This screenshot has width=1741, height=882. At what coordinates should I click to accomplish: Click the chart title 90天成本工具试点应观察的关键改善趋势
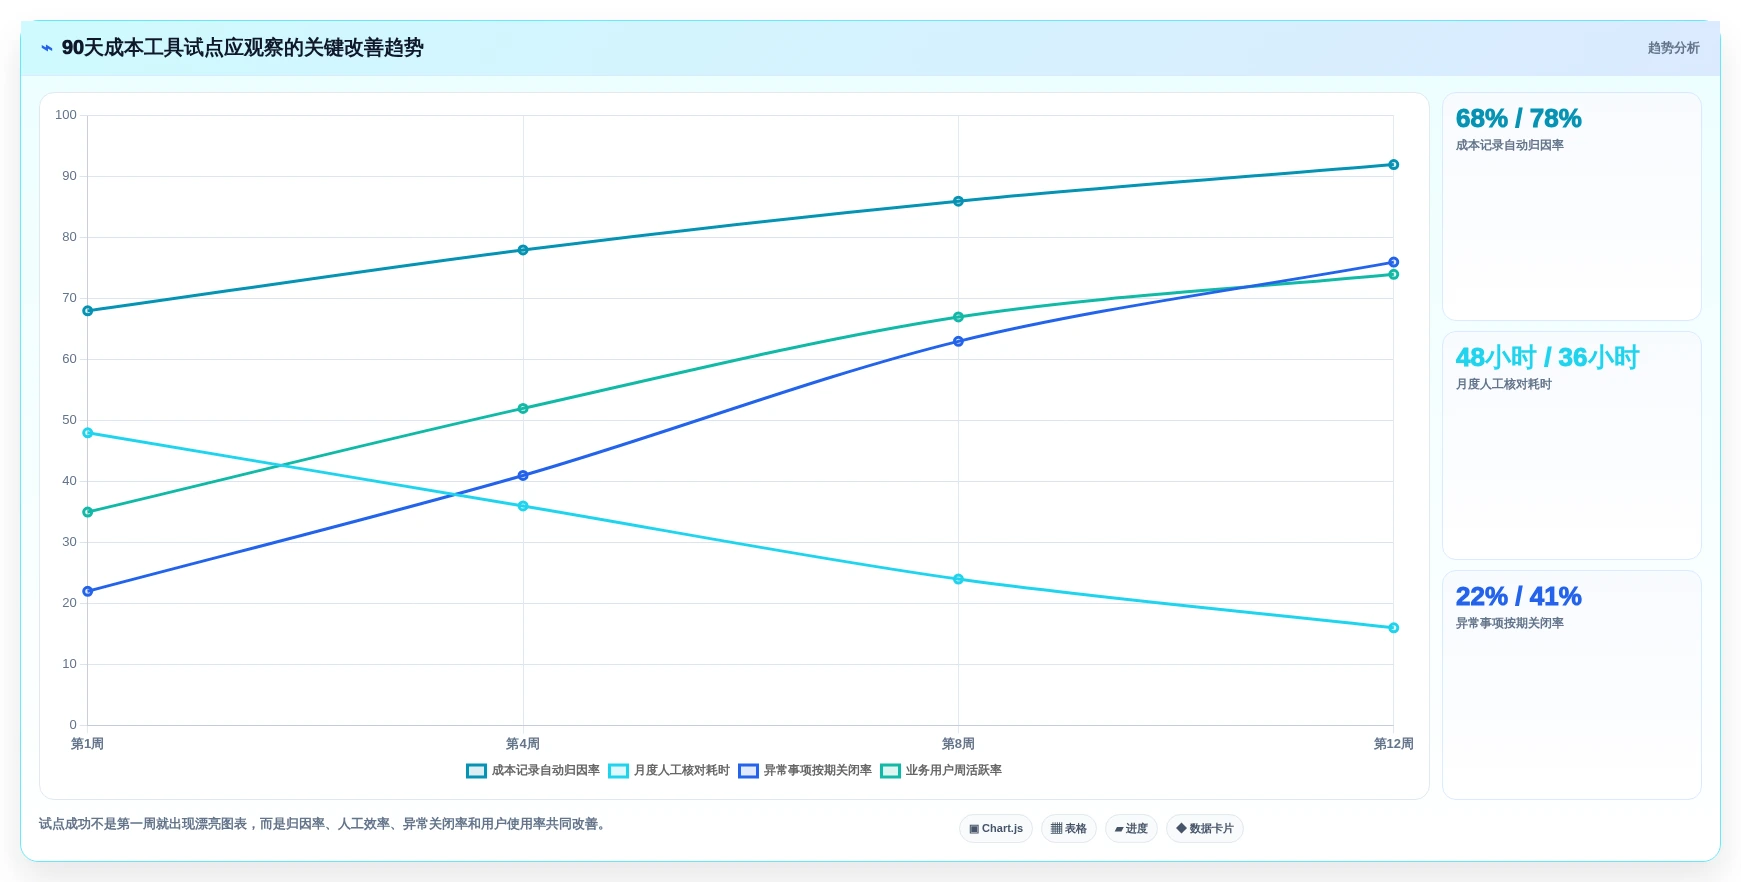tap(242, 48)
